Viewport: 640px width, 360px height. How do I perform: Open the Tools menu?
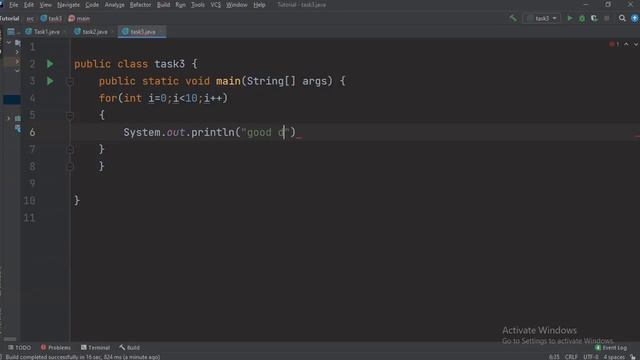(198, 5)
